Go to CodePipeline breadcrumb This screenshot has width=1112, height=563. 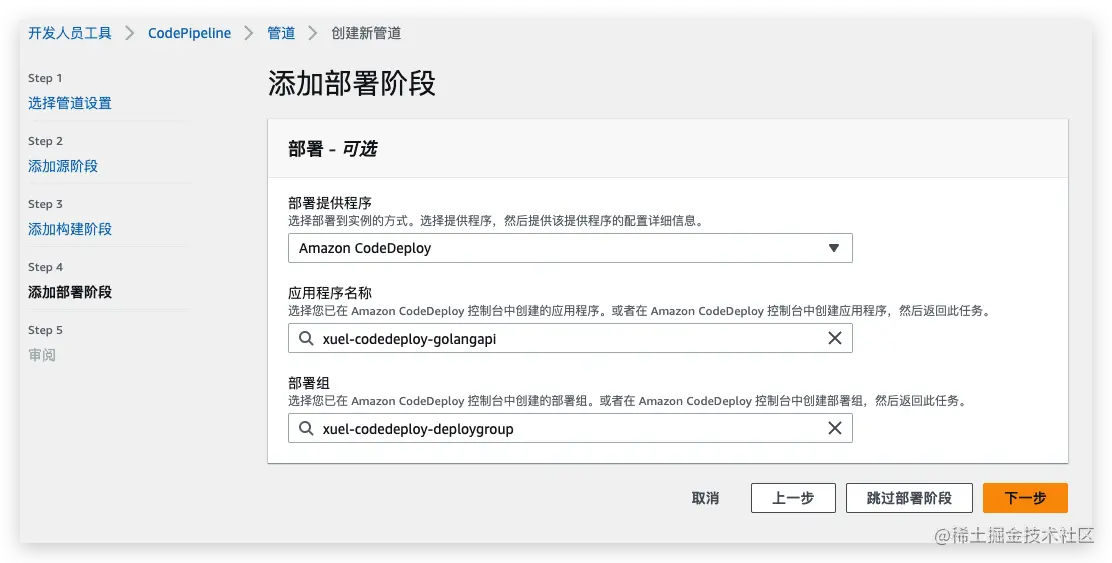pyautogui.click(x=189, y=33)
